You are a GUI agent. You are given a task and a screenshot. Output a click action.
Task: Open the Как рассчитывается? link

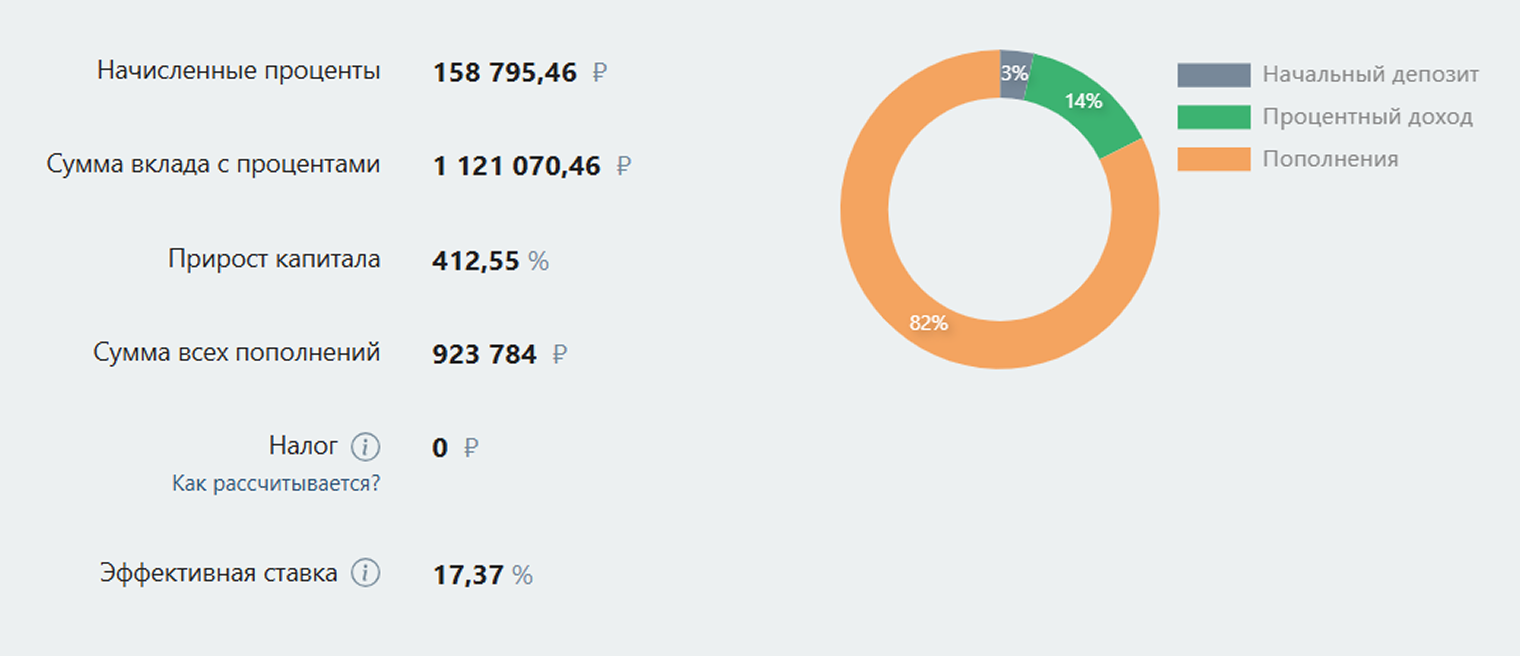[x=276, y=484]
